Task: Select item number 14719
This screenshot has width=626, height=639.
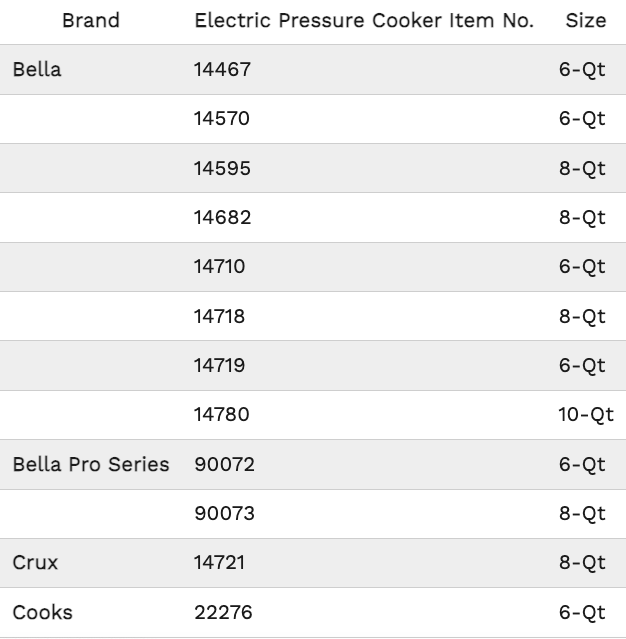Action: (x=220, y=365)
